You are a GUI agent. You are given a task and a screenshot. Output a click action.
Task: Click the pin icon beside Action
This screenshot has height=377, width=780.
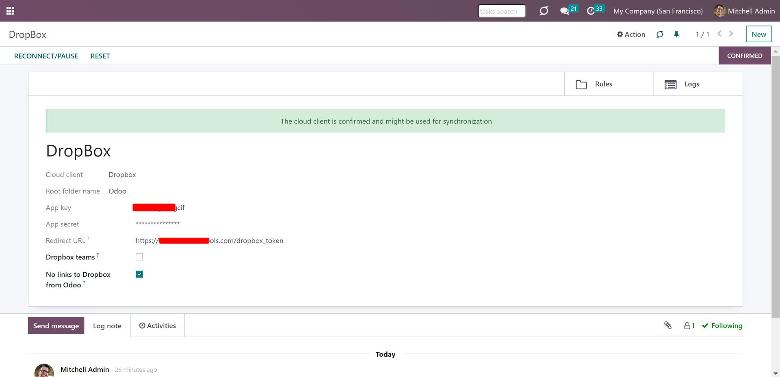click(x=676, y=34)
